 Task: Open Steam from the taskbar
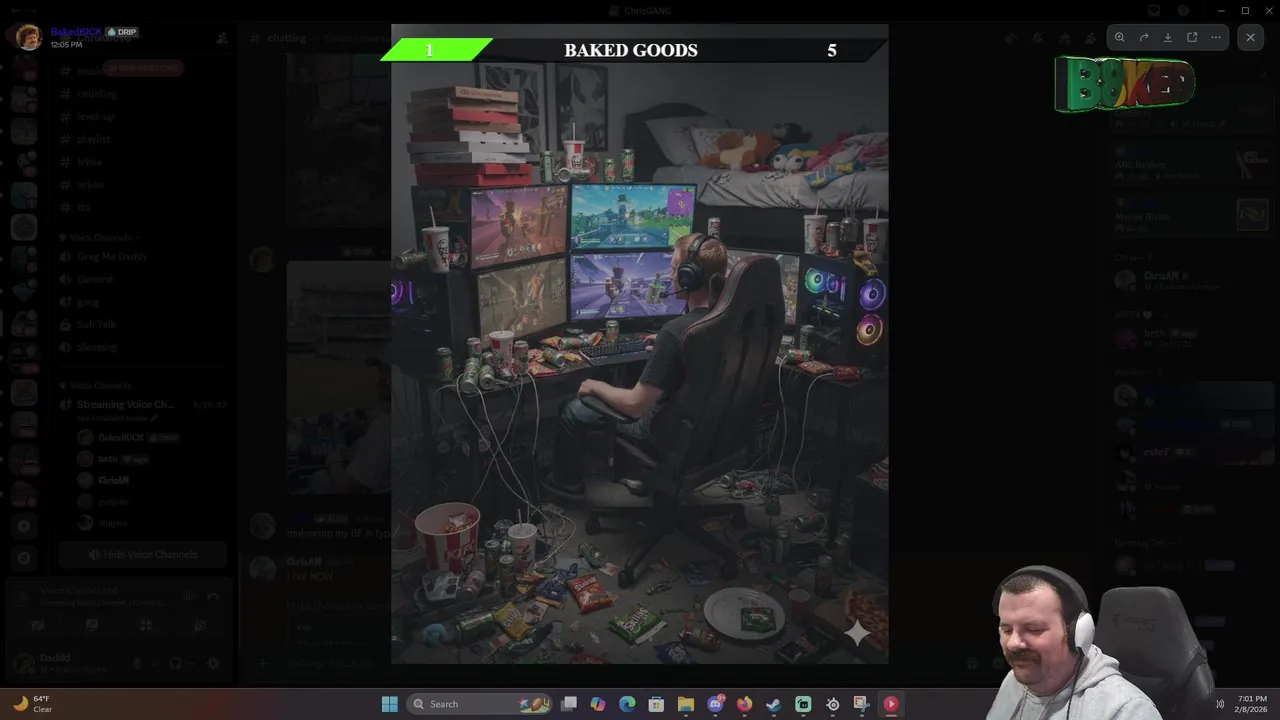pos(773,704)
